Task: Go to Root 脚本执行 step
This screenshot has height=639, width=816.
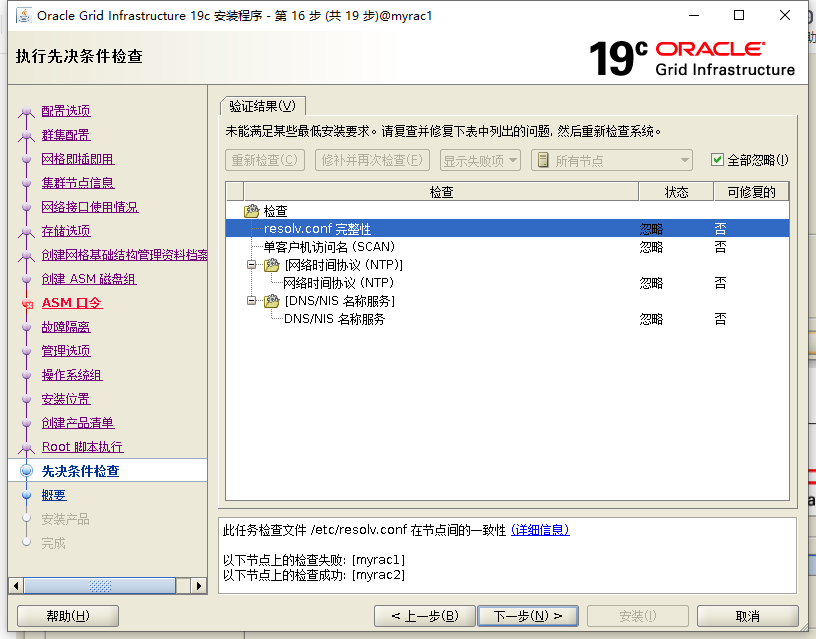Action: [83, 446]
